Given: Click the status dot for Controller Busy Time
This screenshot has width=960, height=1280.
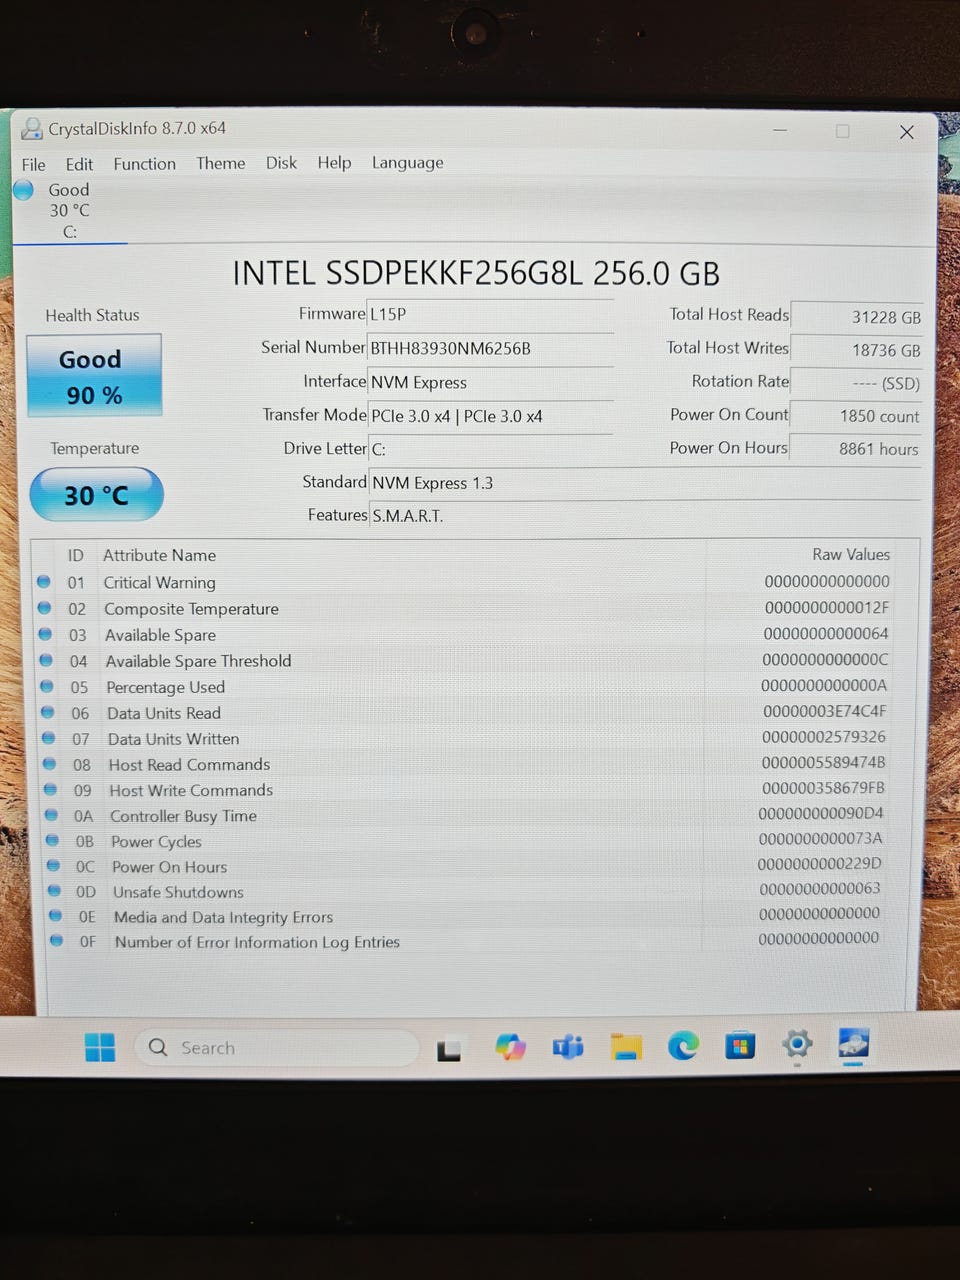Looking at the screenshot, I should click(x=52, y=814).
